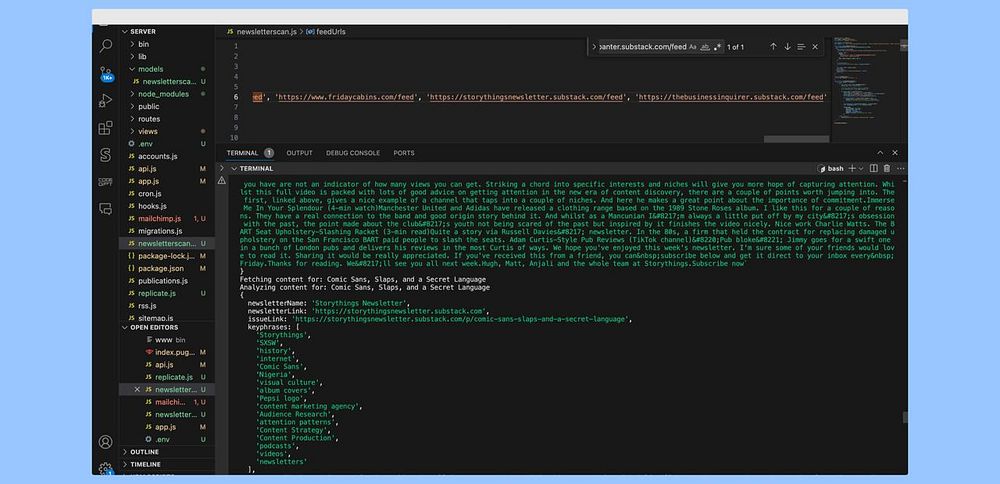Switch to the Terminal panel tab
This screenshot has height=484, width=1000.
(x=242, y=153)
